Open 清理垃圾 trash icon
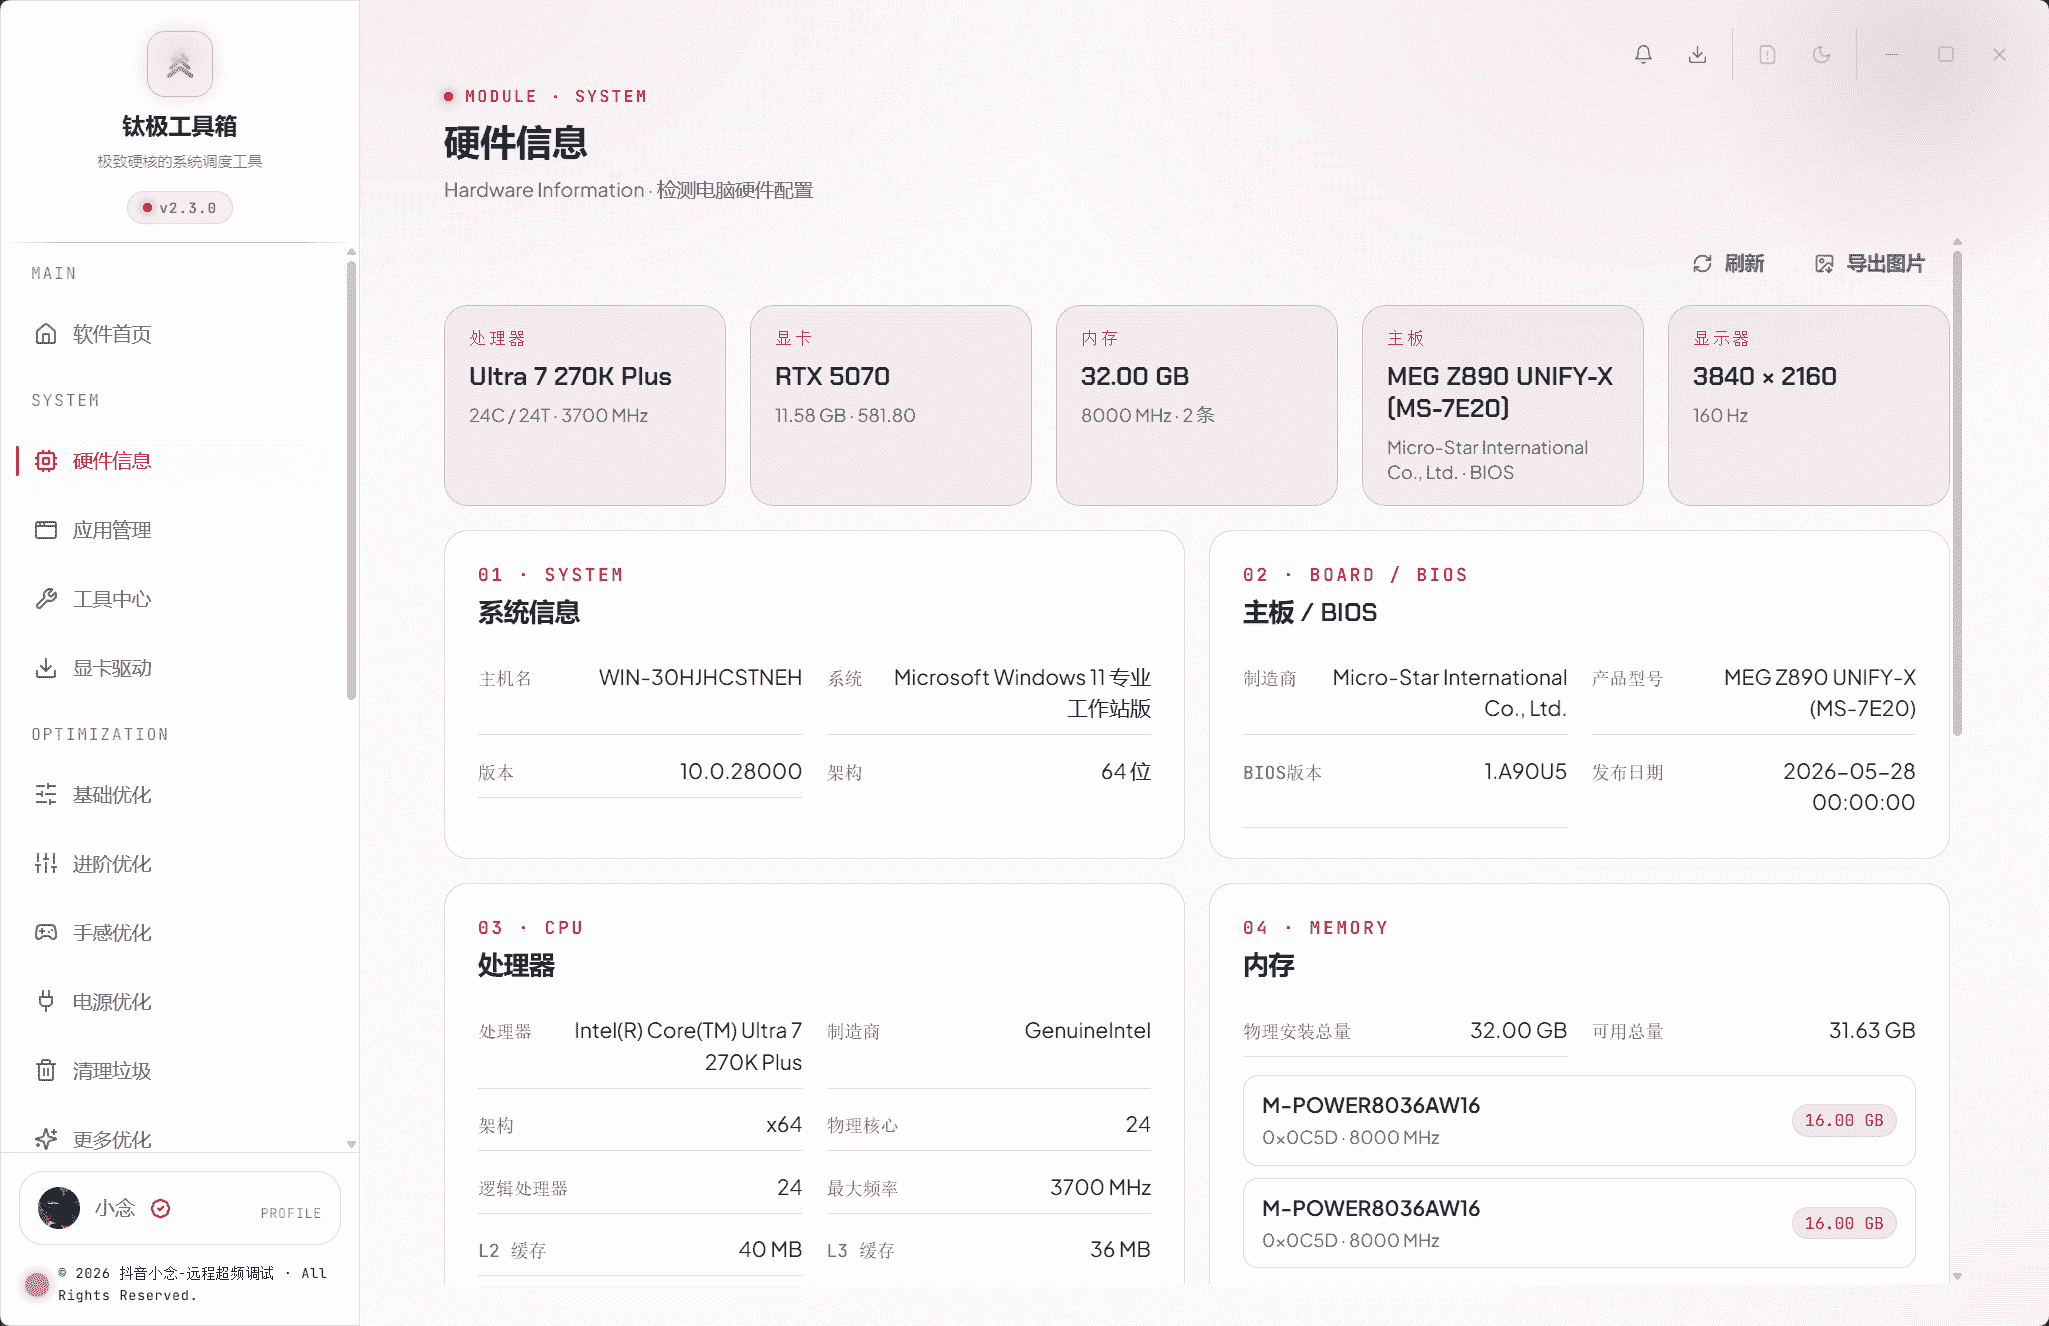2049x1326 pixels. point(46,1071)
